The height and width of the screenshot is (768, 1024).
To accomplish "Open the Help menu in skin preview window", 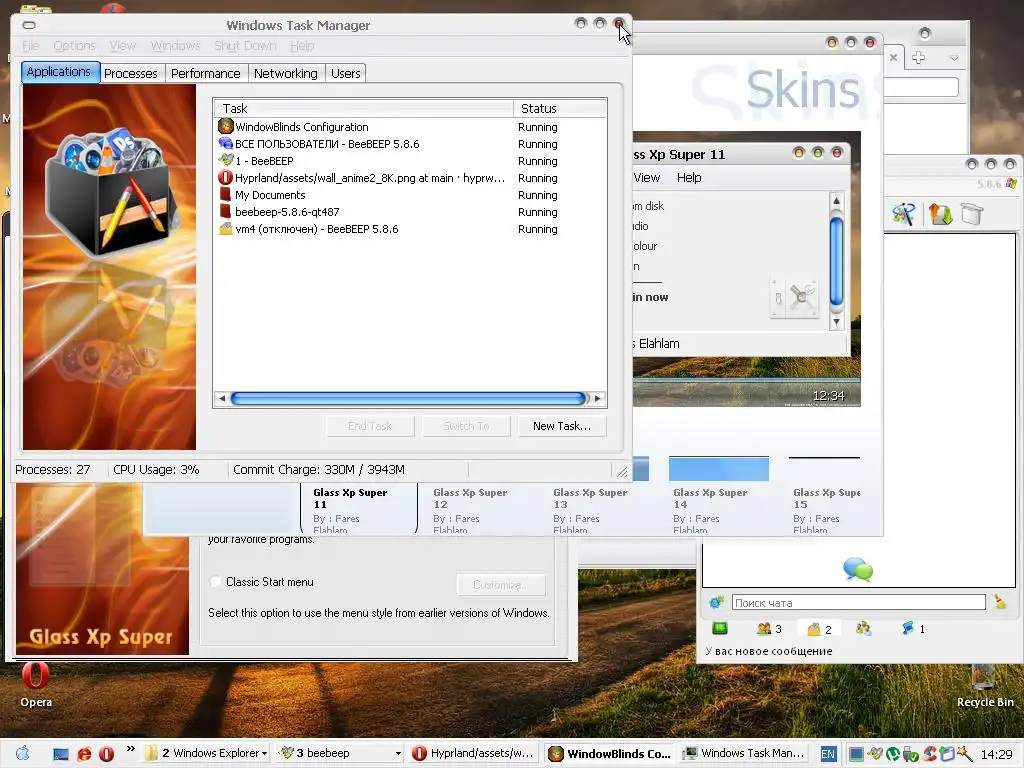I will pyautogui.click(x=689, y=178).
